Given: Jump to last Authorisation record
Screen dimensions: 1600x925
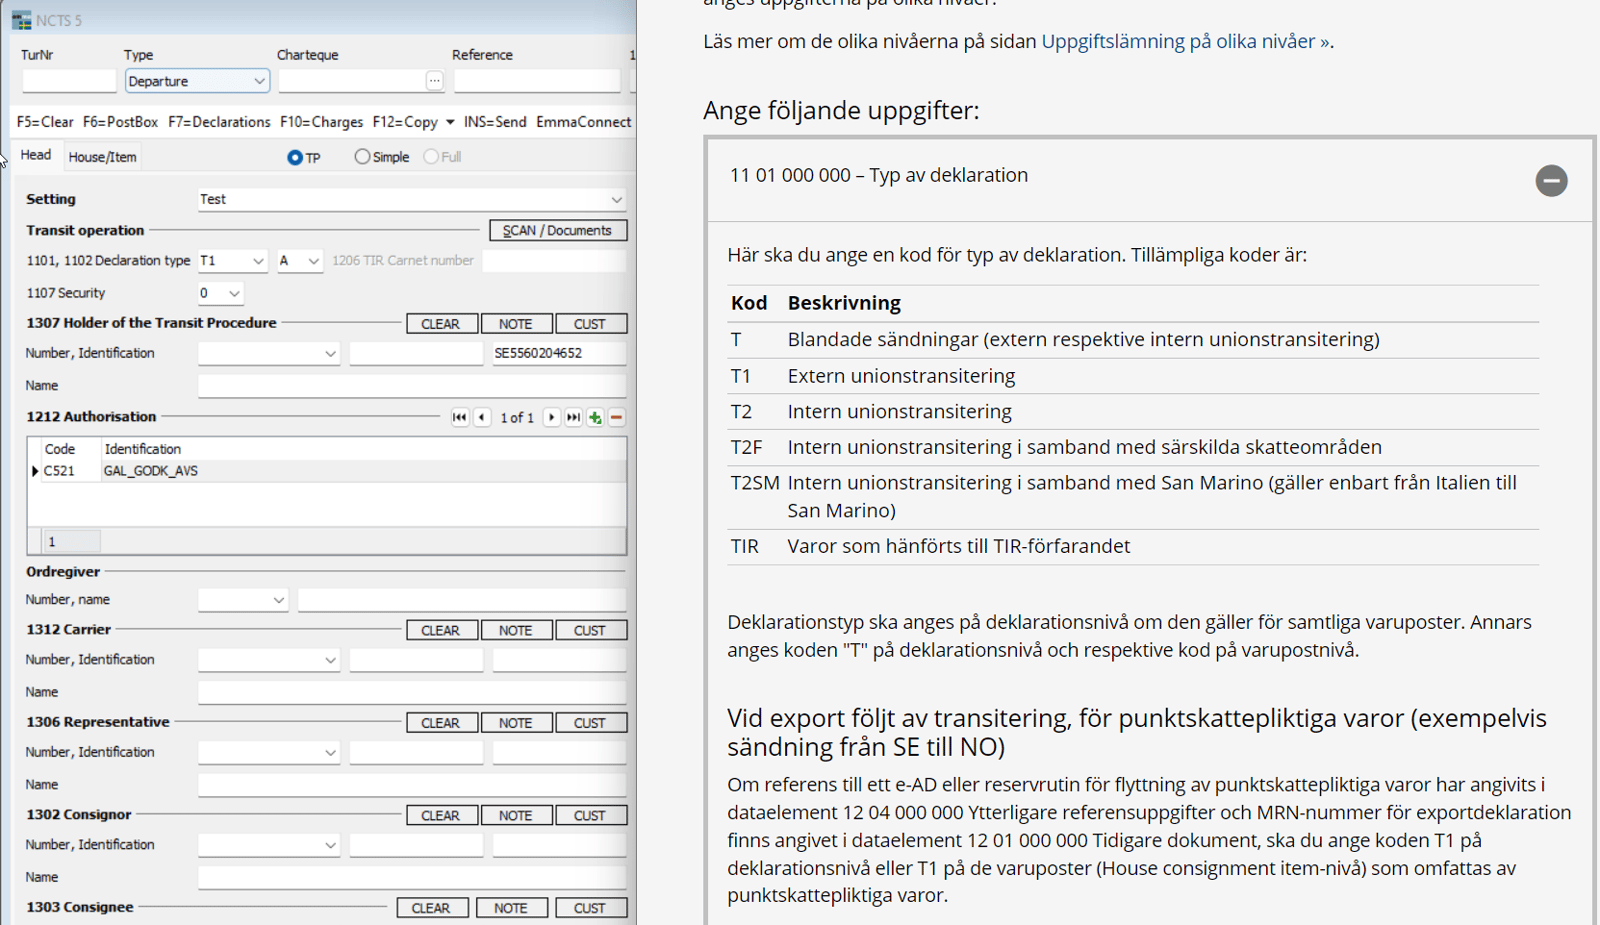Looking at the screenshot, I should click(573, 417).
